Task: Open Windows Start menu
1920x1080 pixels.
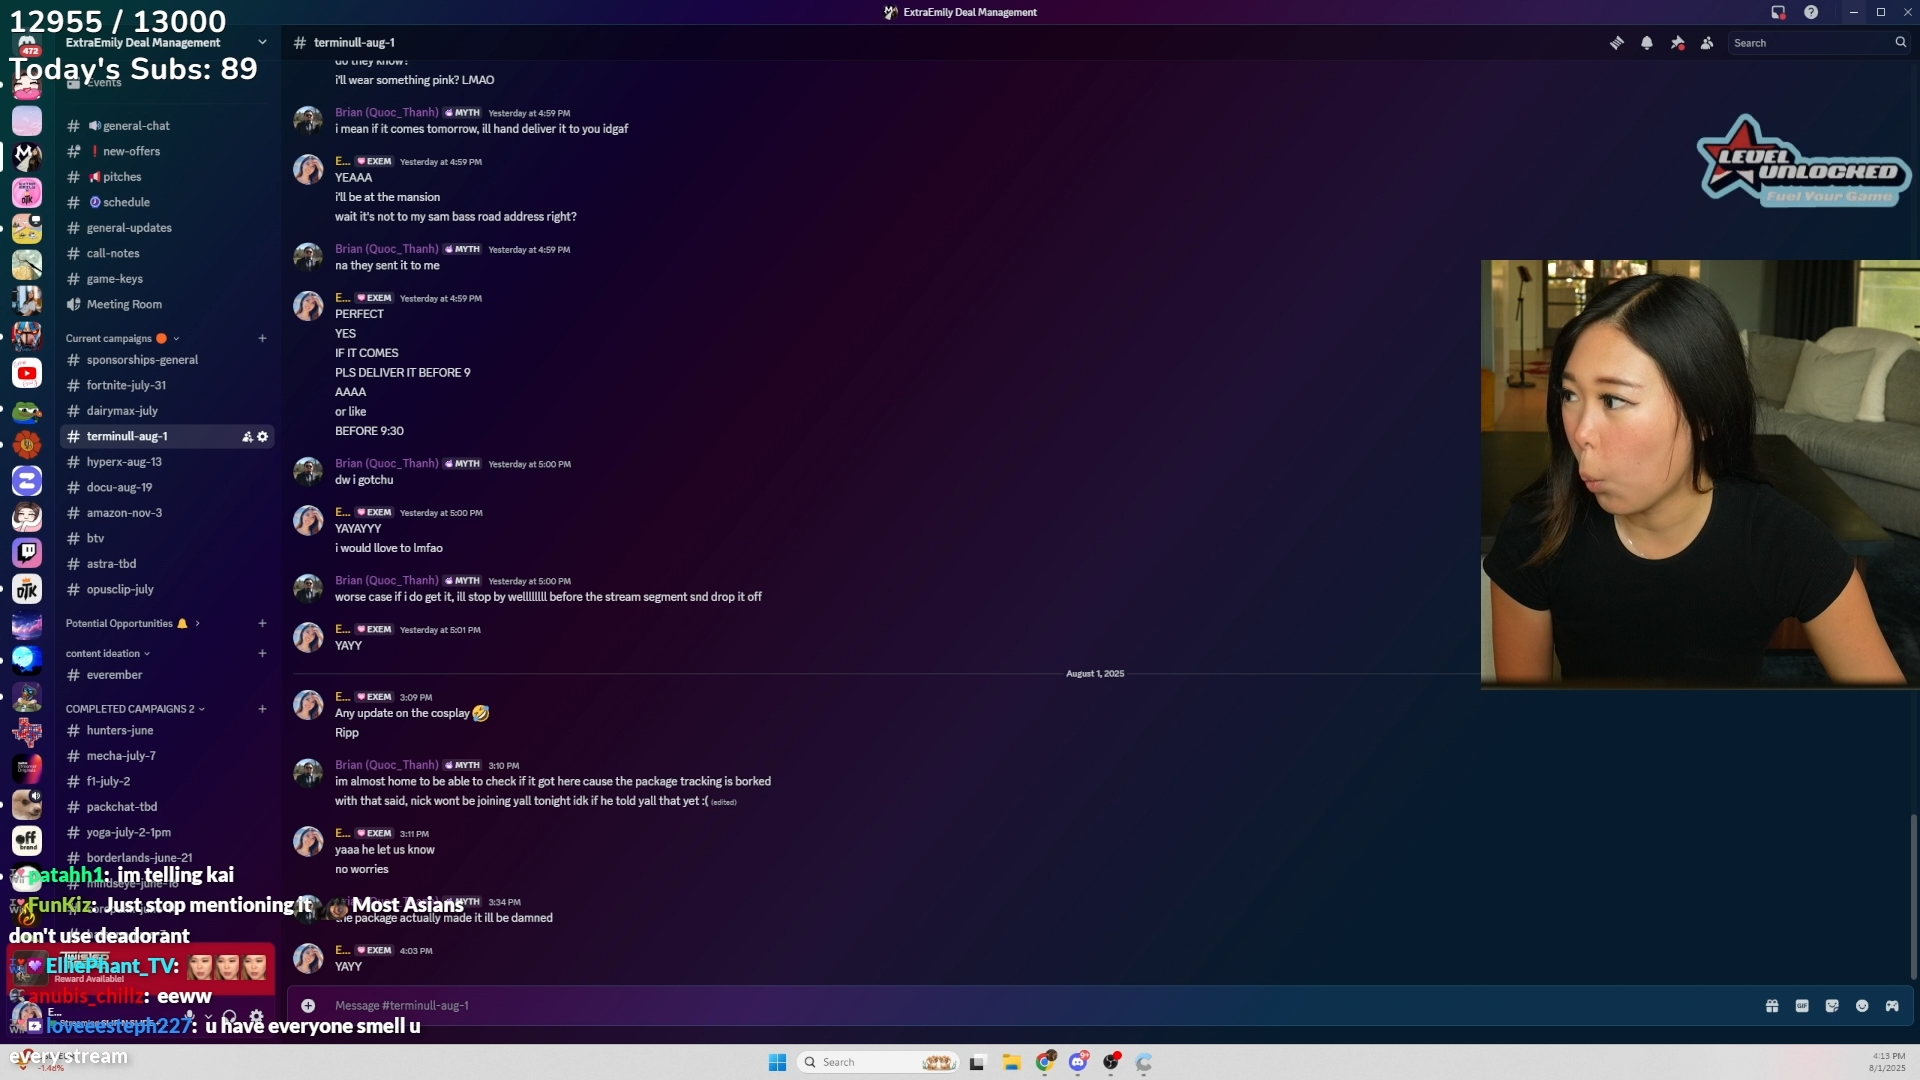Action: point(777,1062)
